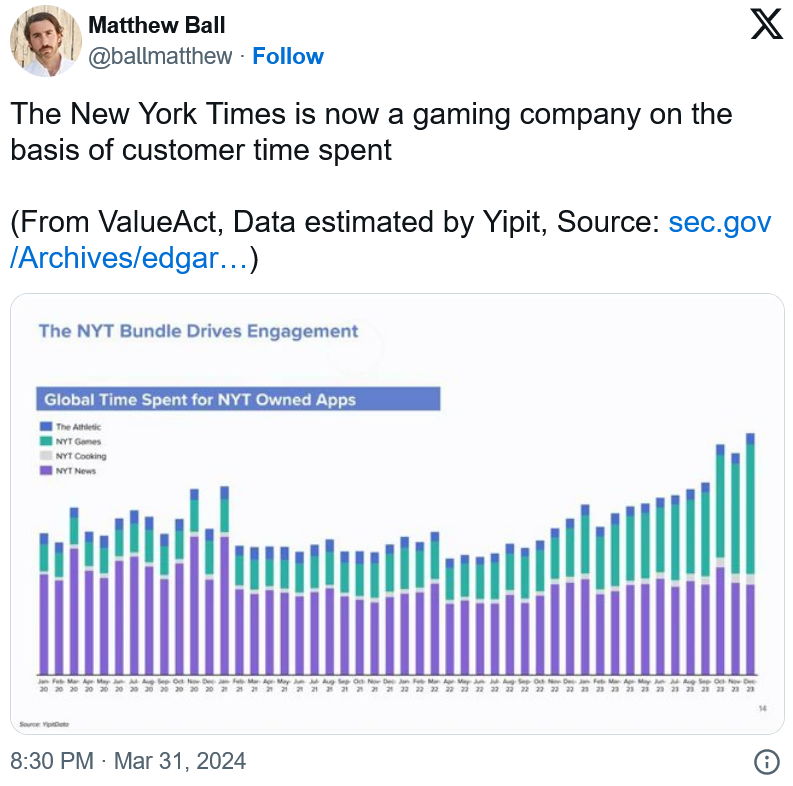Click the tallest Dec 23 bar in chart

pos(751,554)
